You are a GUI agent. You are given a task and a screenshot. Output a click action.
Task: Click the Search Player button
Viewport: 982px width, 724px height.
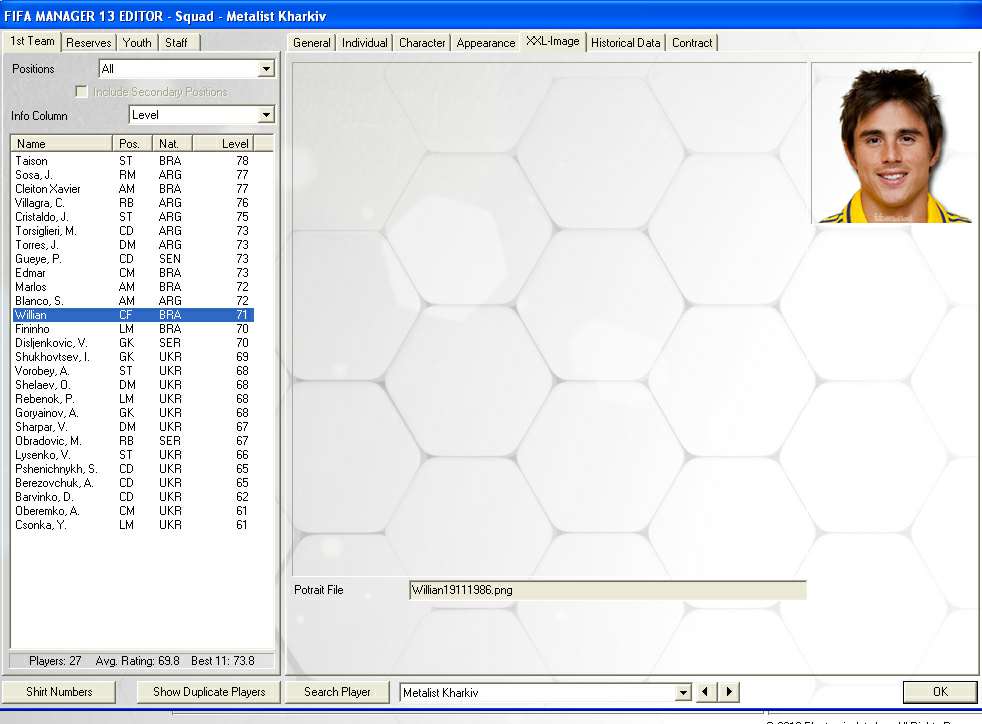click(x=337, y=692)
